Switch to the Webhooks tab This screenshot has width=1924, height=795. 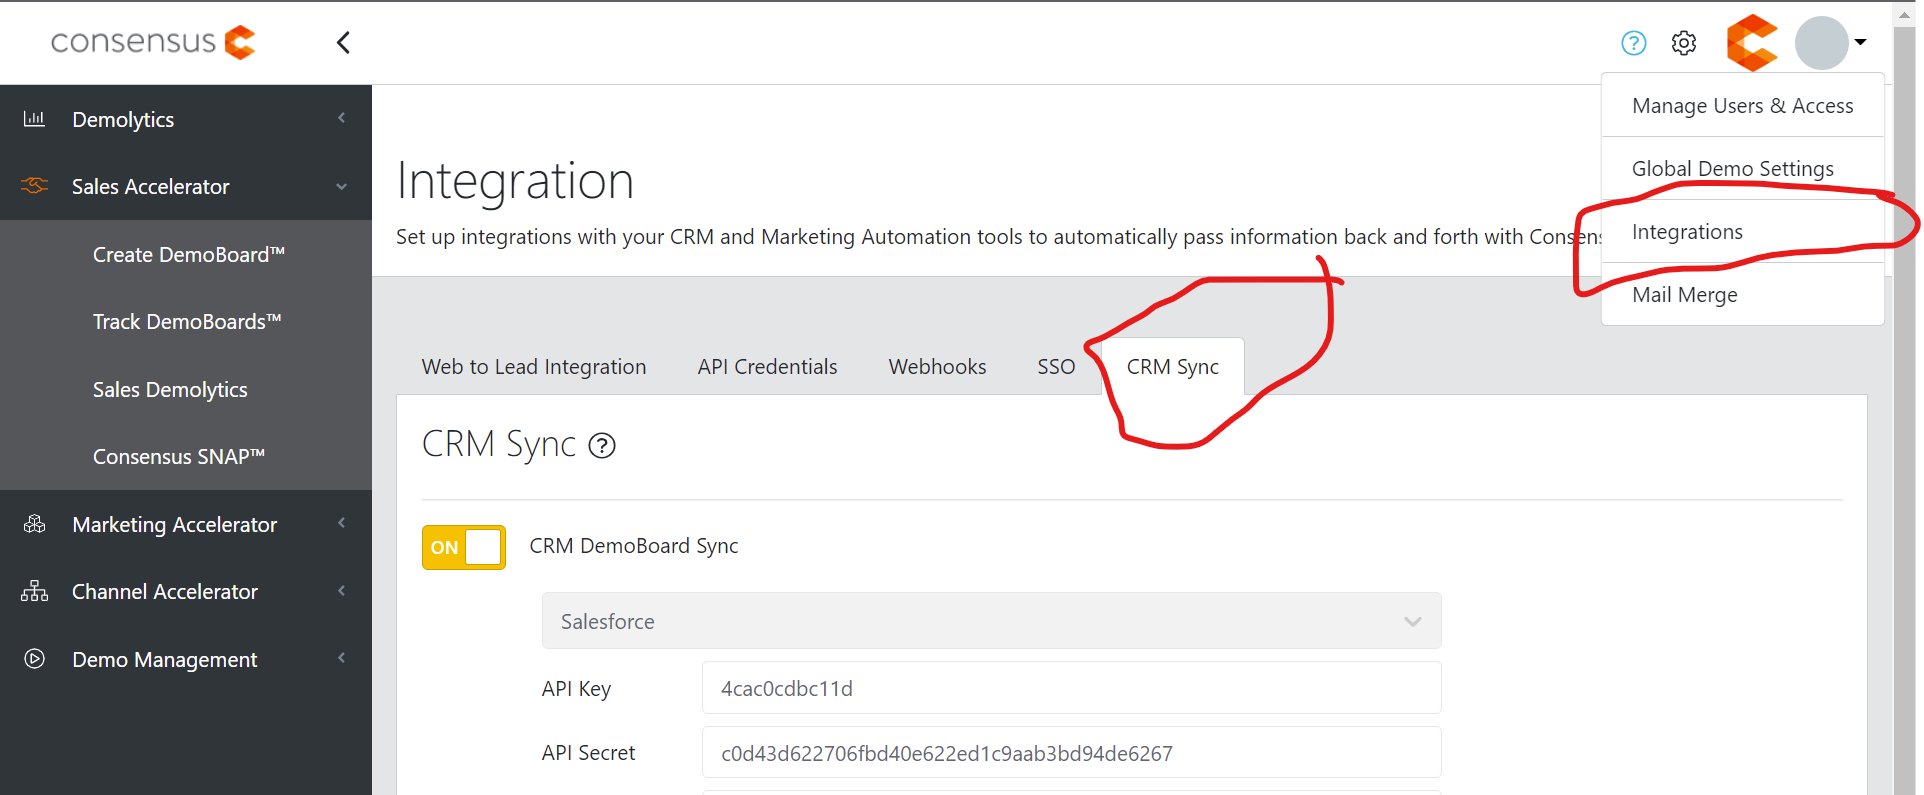(x=938, y=367)
